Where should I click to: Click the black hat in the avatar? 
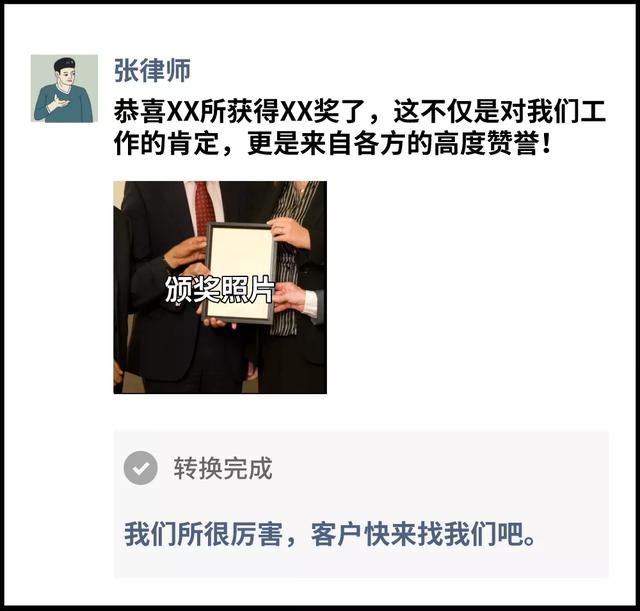(65, 64)
